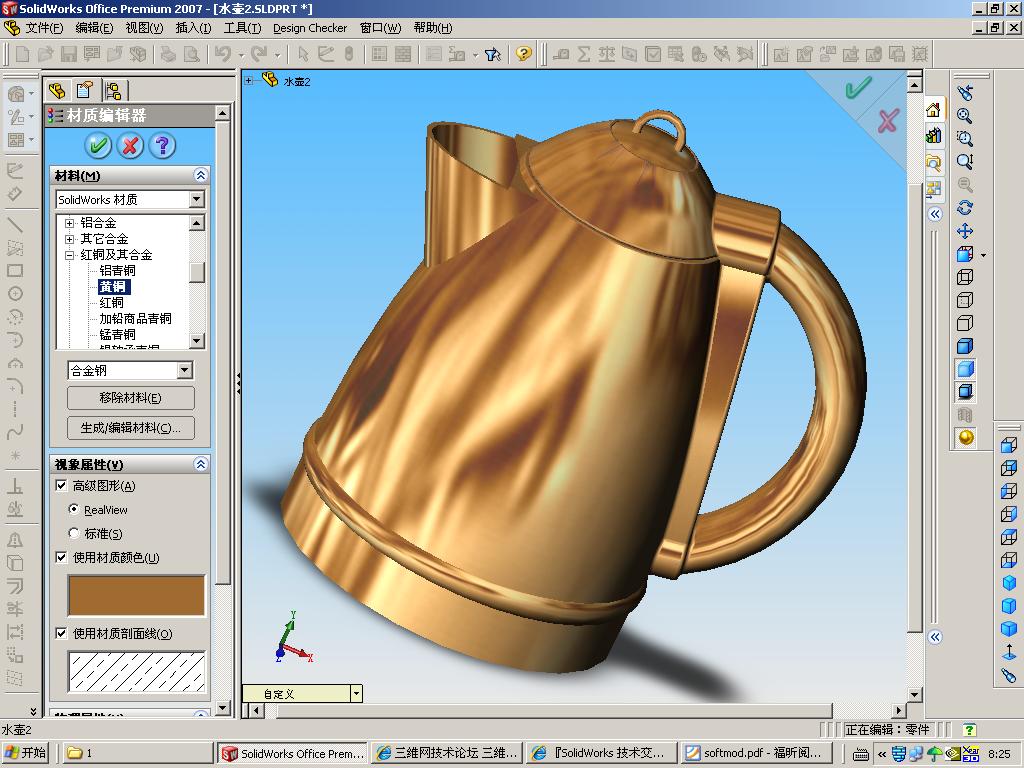Click Shaded With Edges display icon

click(x=965, y=346)
